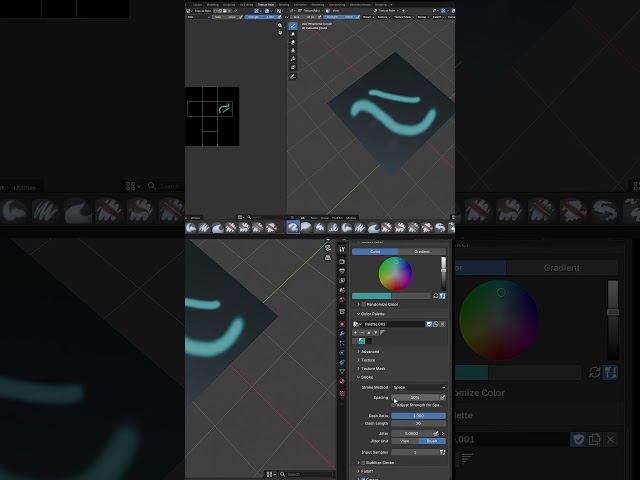
Task: Click the View menu in viewport header
Action: coord(336,11)
